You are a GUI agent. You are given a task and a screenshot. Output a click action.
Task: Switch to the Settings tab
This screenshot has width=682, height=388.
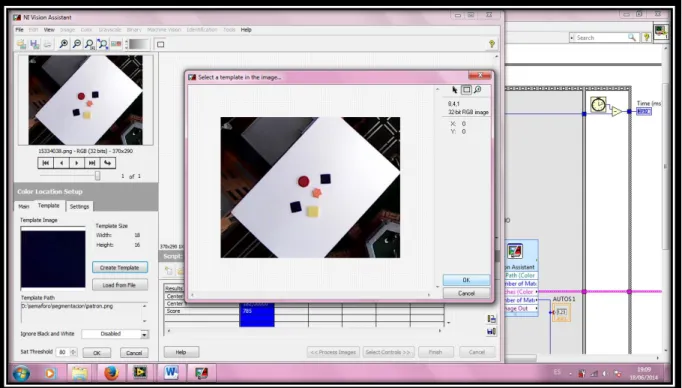80,207
